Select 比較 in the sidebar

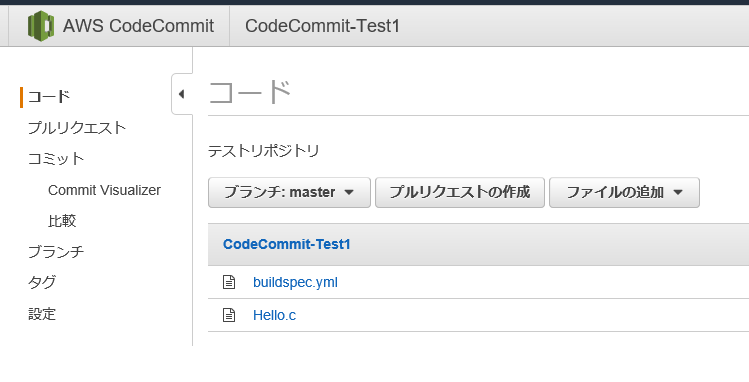(x=62, y=221)
